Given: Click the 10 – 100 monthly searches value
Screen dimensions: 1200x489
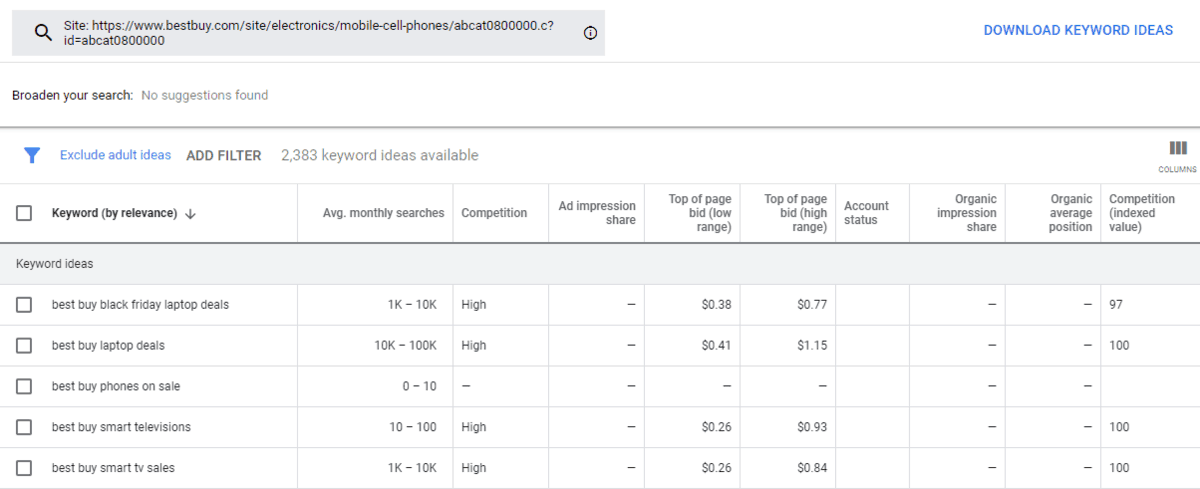Looking at the screenshot, I should pos(413,427).
